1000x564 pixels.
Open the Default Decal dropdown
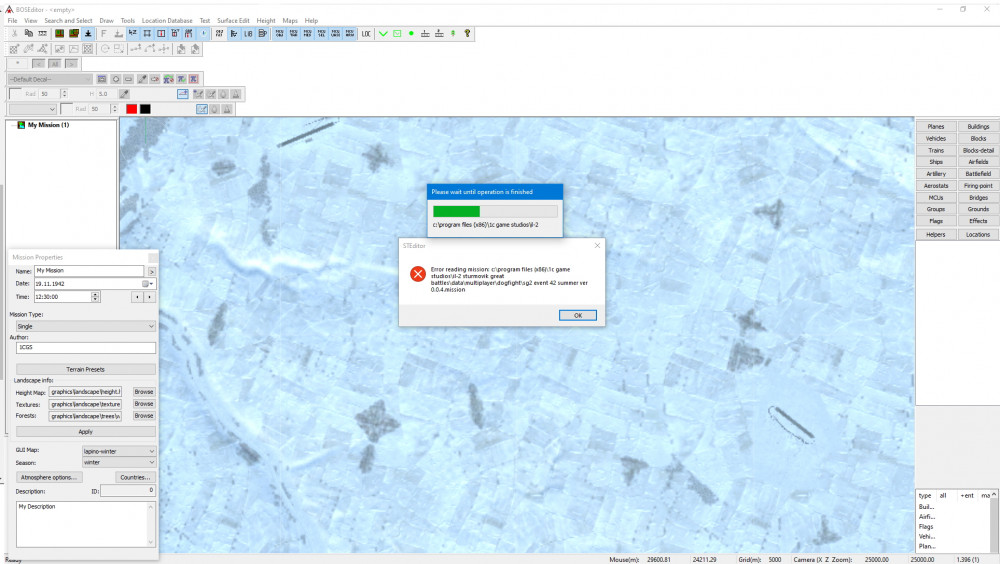(x=50, y=79)
